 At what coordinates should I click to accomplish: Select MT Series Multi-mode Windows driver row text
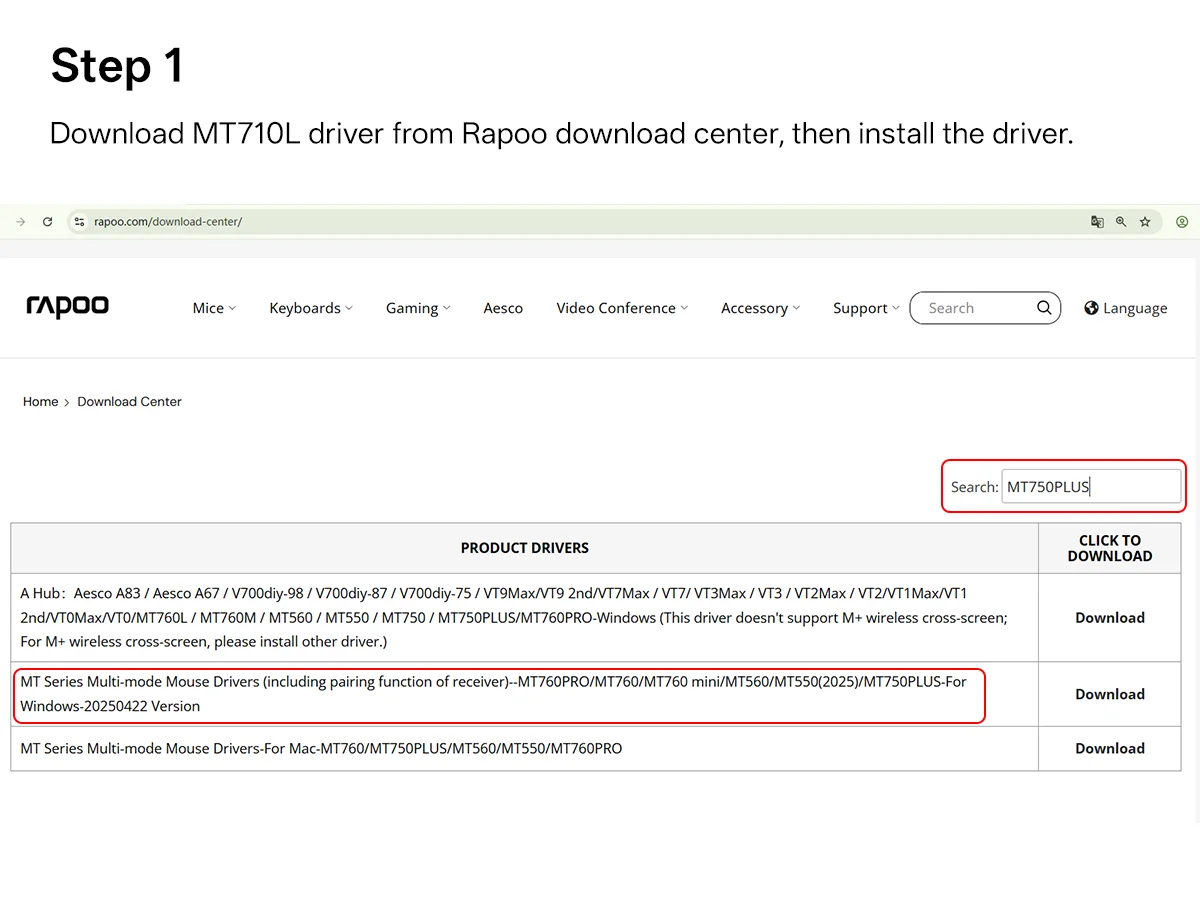coord(494,694)
